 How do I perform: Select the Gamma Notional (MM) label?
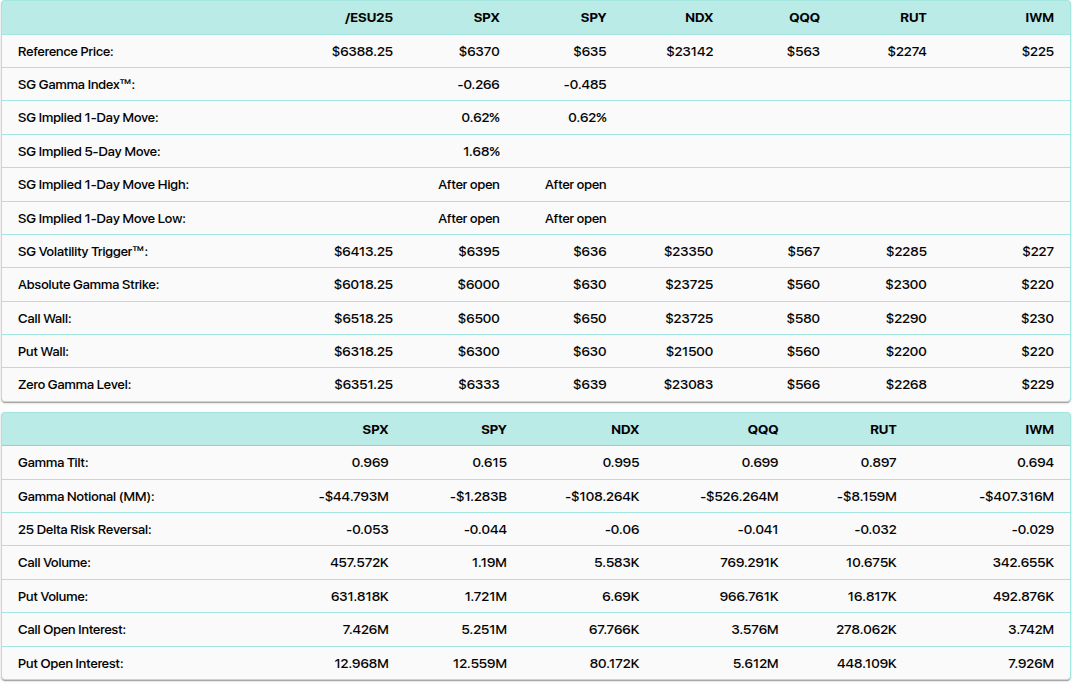click(x=86, y=497)
